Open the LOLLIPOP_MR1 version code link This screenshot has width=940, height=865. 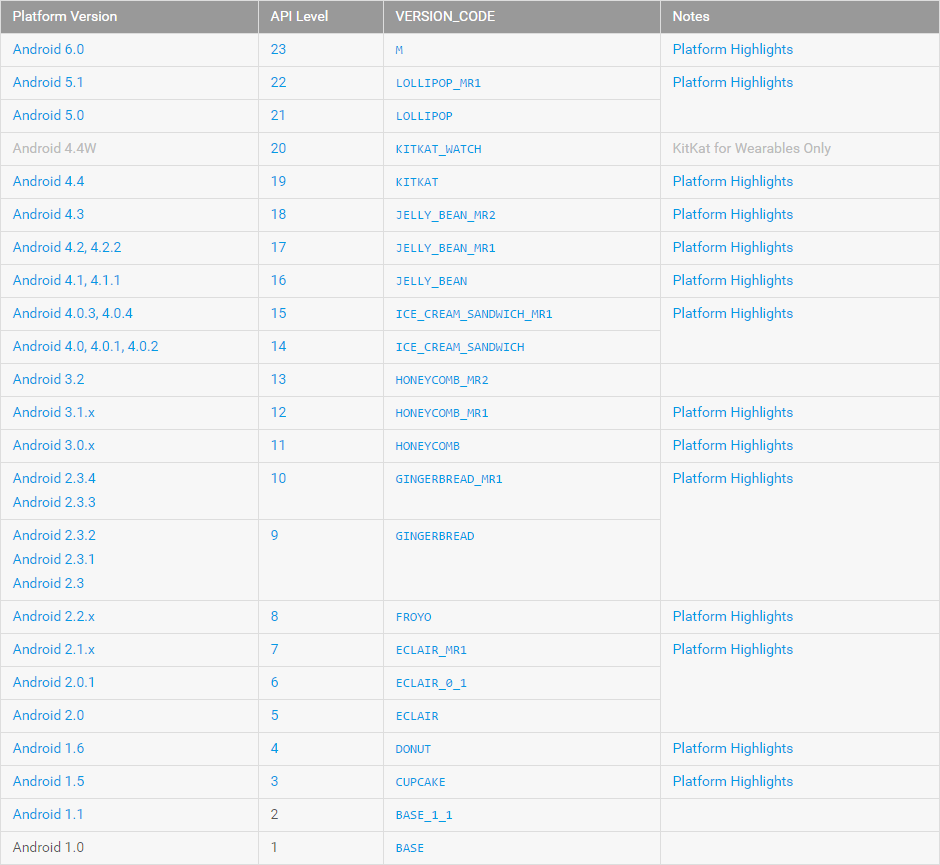(x=438, y=83)
